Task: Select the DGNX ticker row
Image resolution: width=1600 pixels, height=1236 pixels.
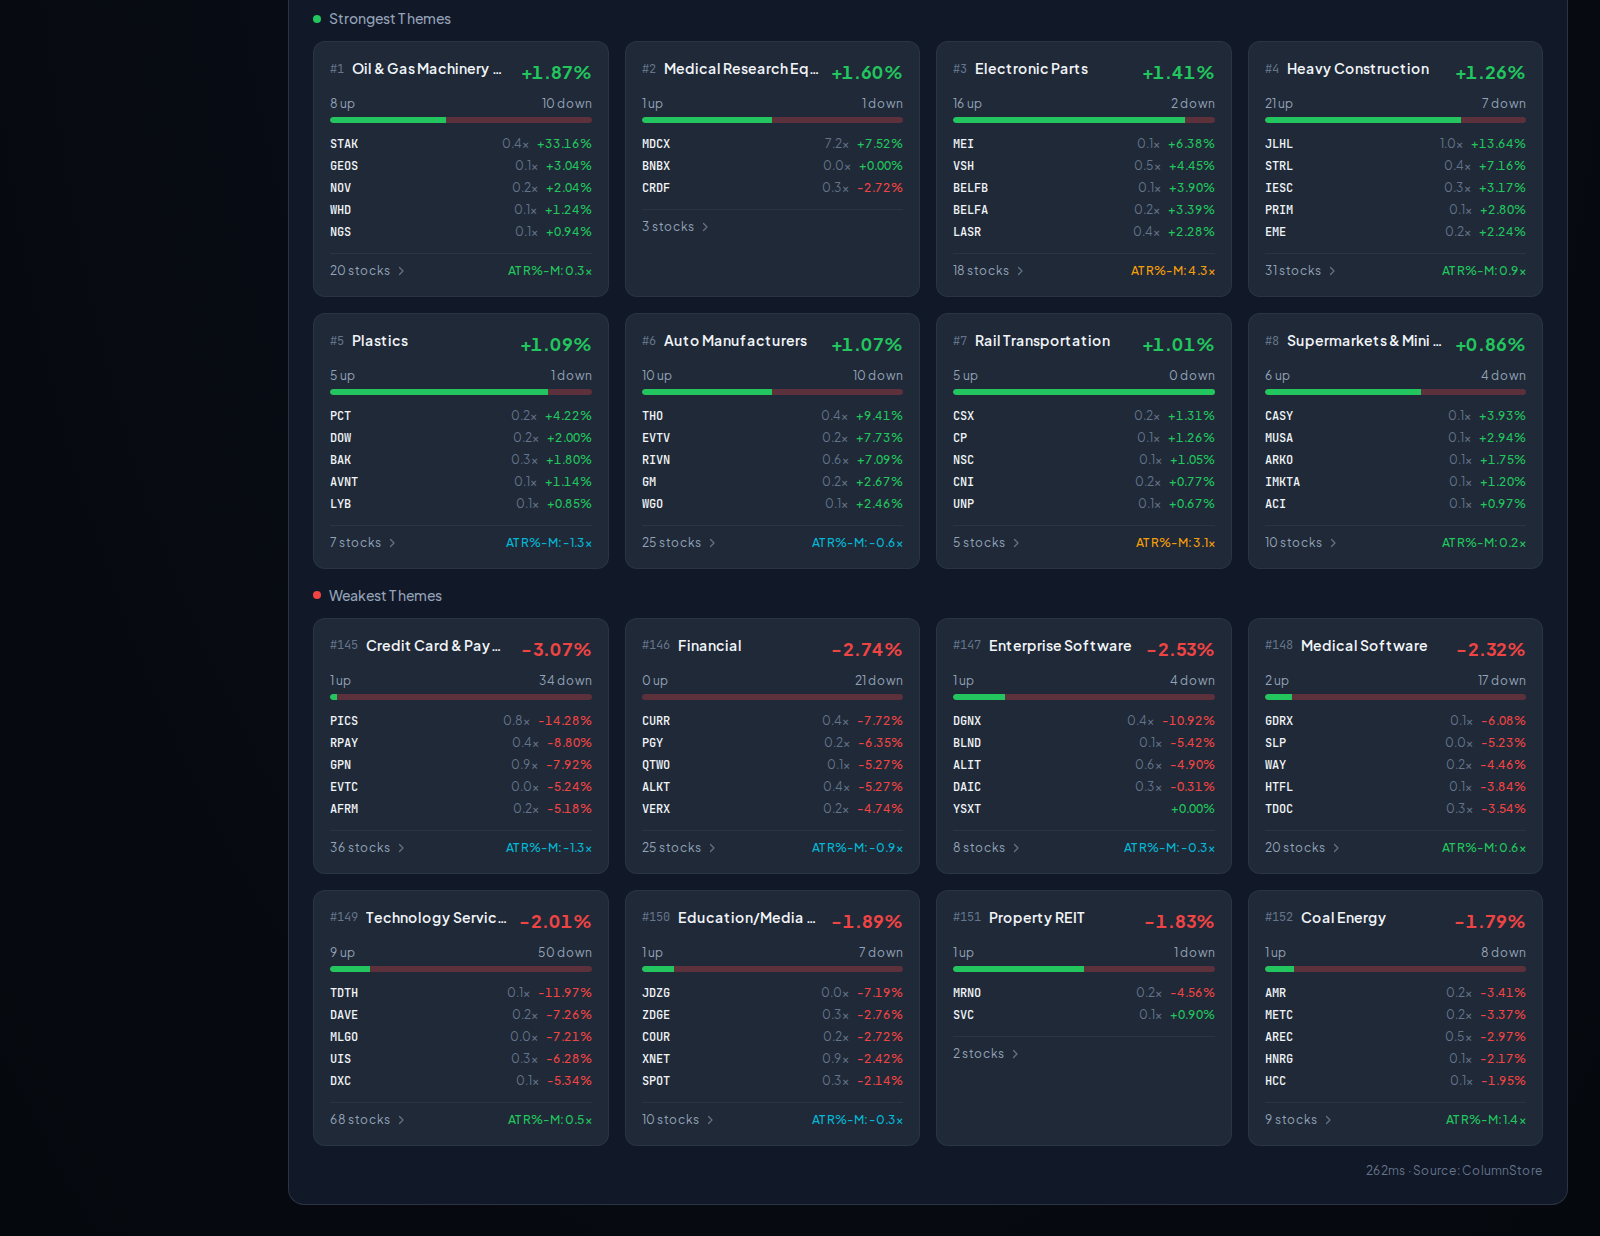Action: pyautogui.click(x=1084, y=721)
